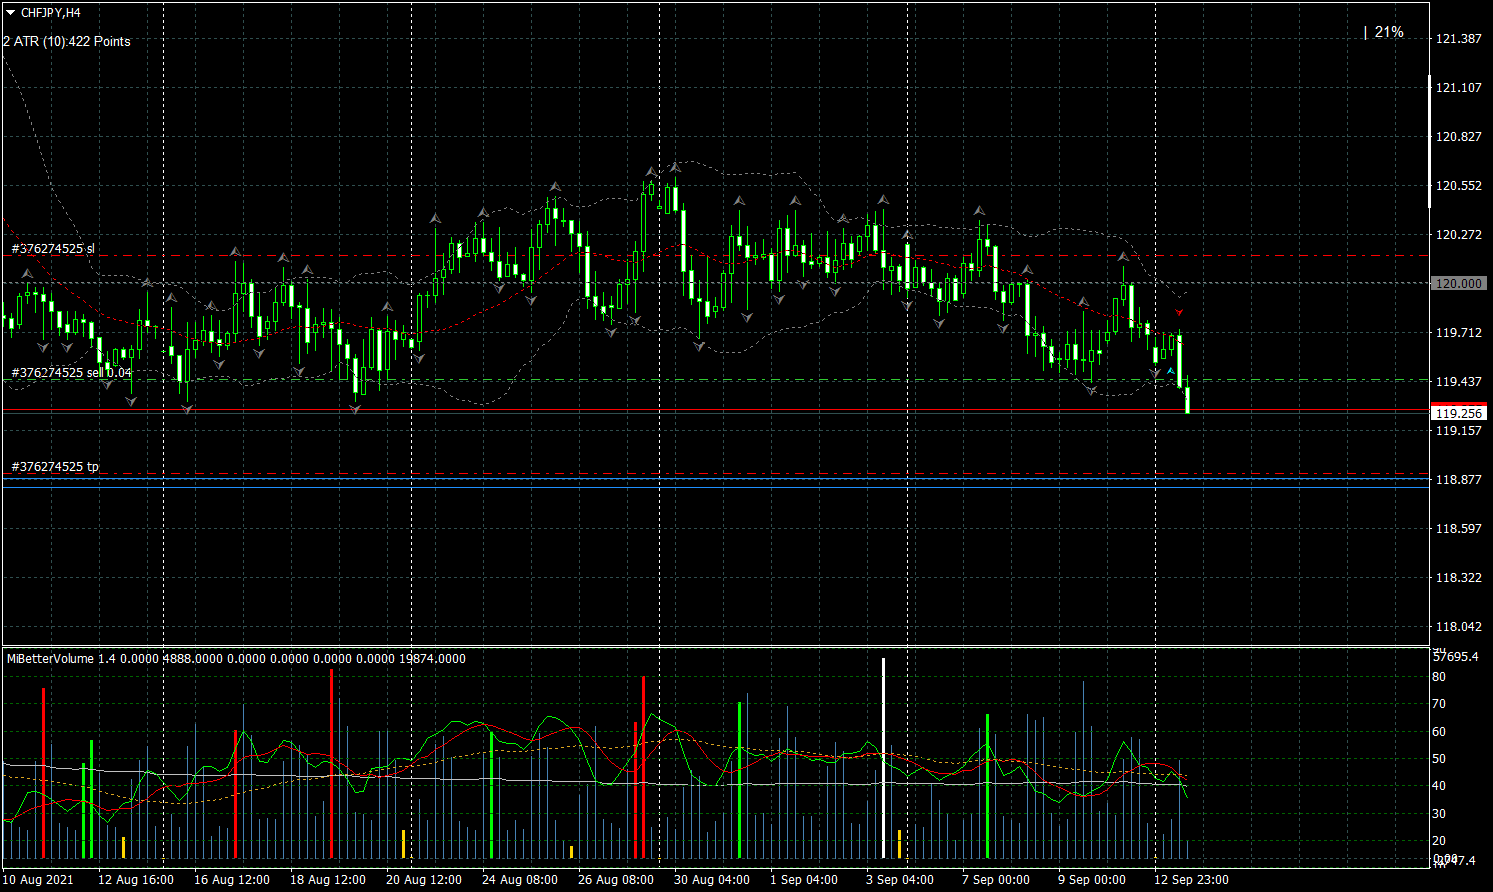
Task: Click the blue take-profit horizontal line
Action: pyautogui.click(x=700, y=479)
